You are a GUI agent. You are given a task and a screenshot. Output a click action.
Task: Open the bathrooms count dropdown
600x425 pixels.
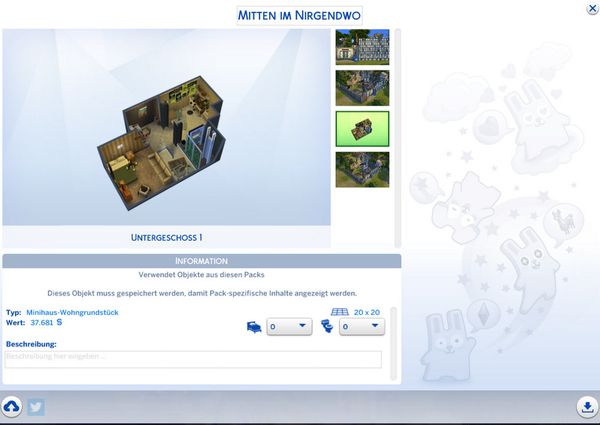pyautogui.click(x=362, y=326)
